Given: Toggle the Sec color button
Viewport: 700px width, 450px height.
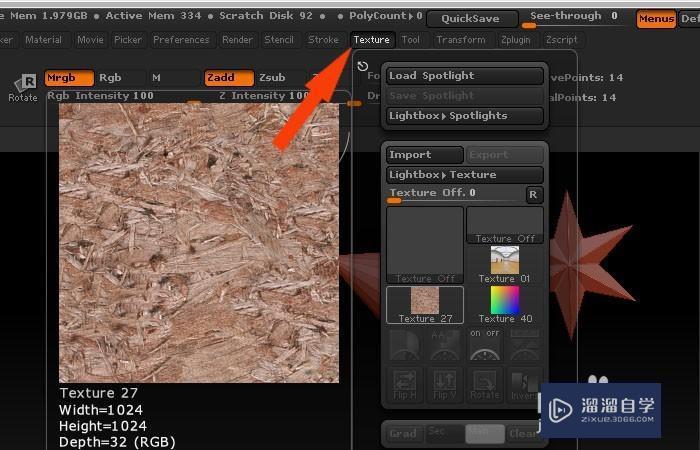Looking at the screenshot, I should 445,433.
